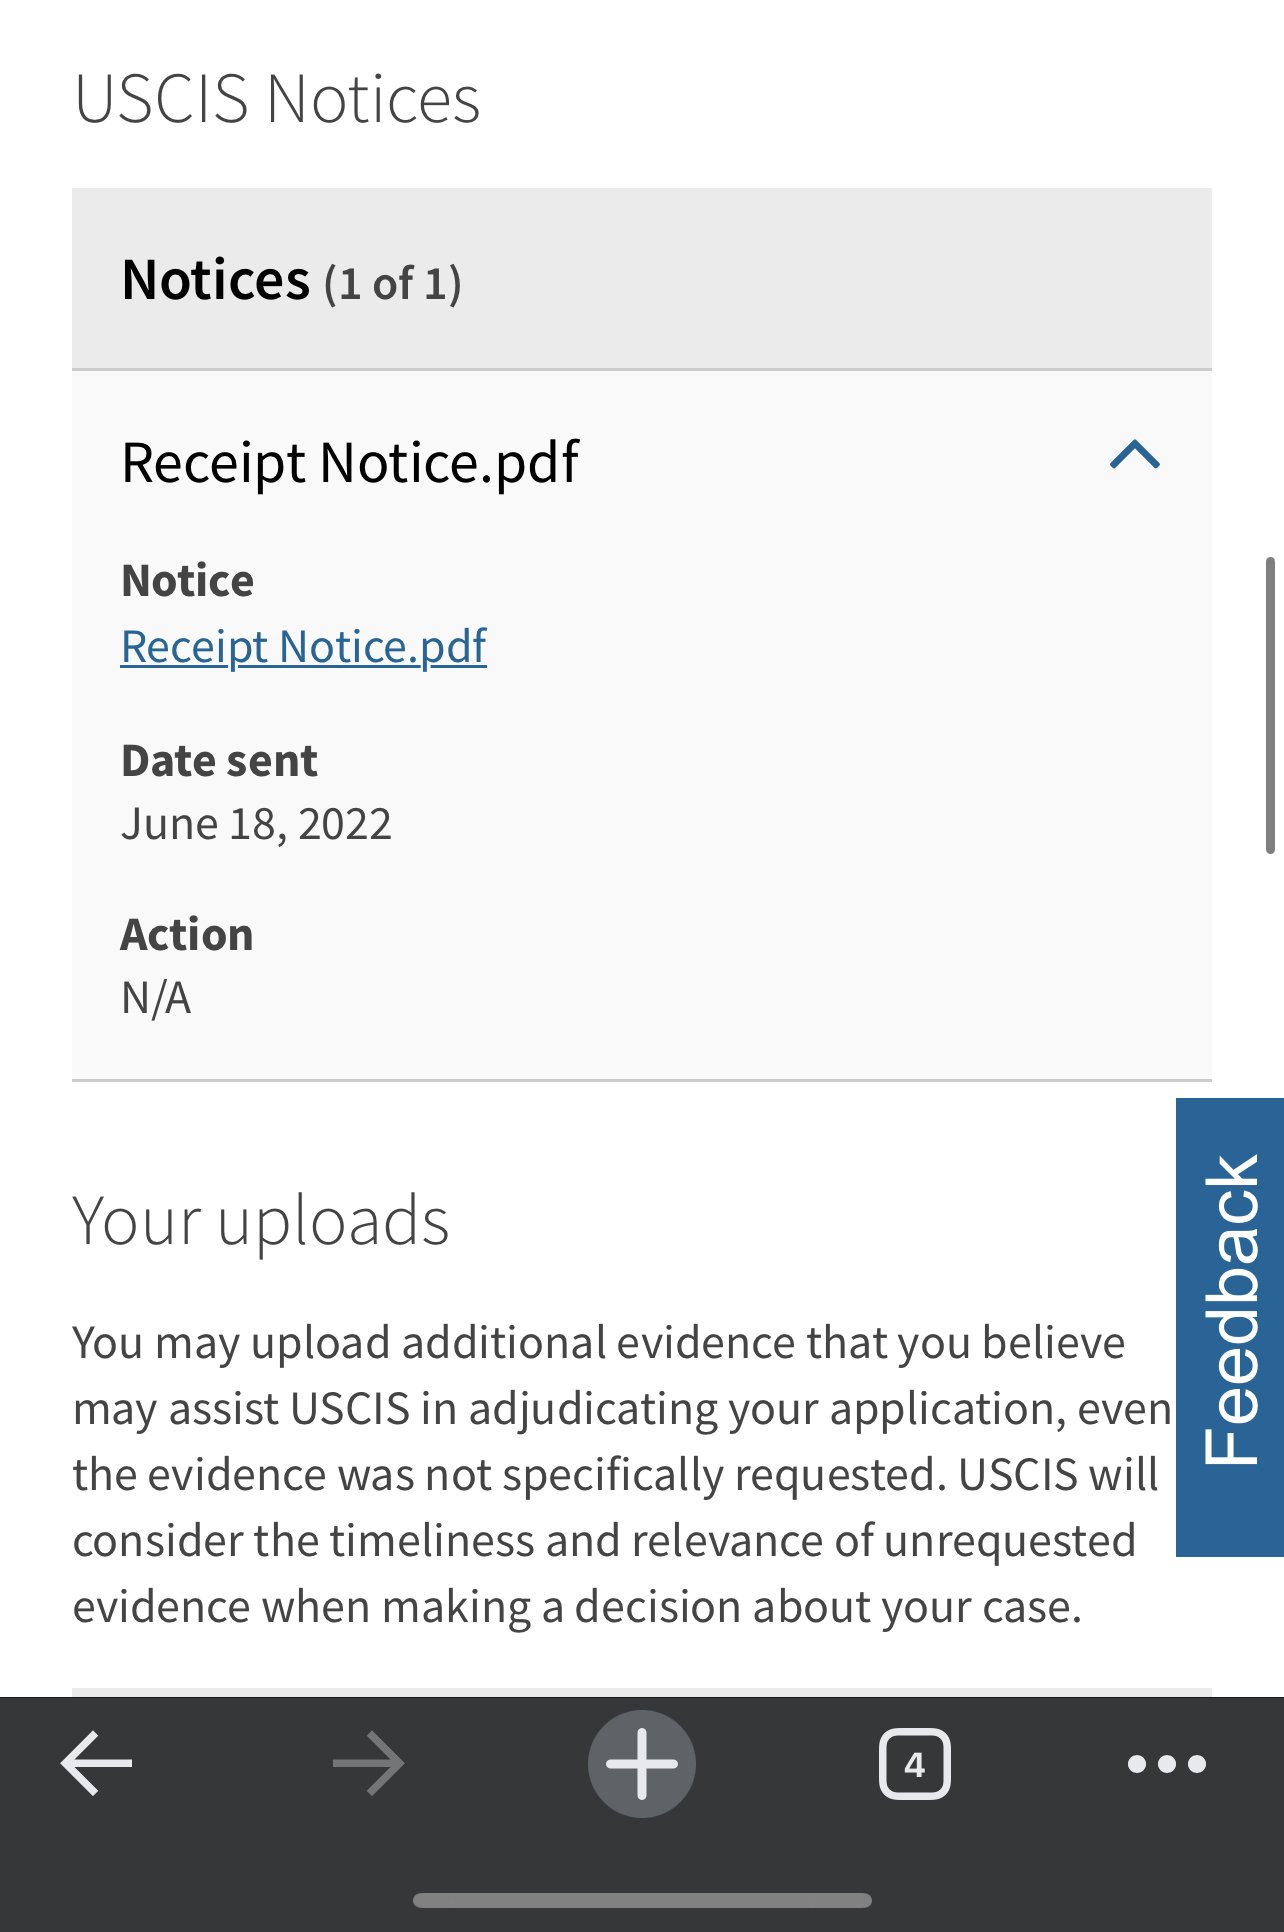This screenshot has height=1932, width=1284.
Task: Select the June 18, 2022 date text
Action: click(x=257, y=824)
